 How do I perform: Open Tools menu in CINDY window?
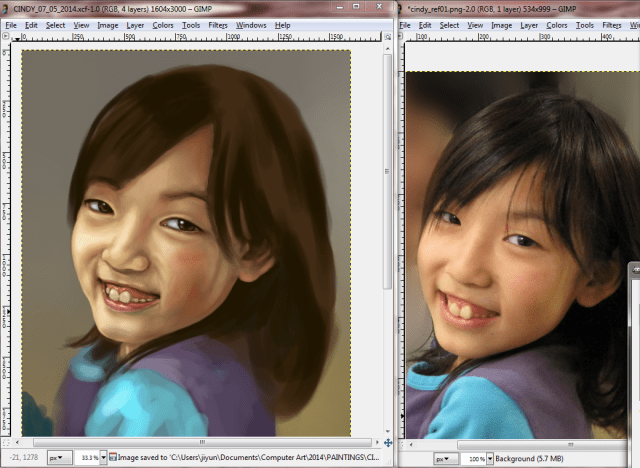click(191, 25)
